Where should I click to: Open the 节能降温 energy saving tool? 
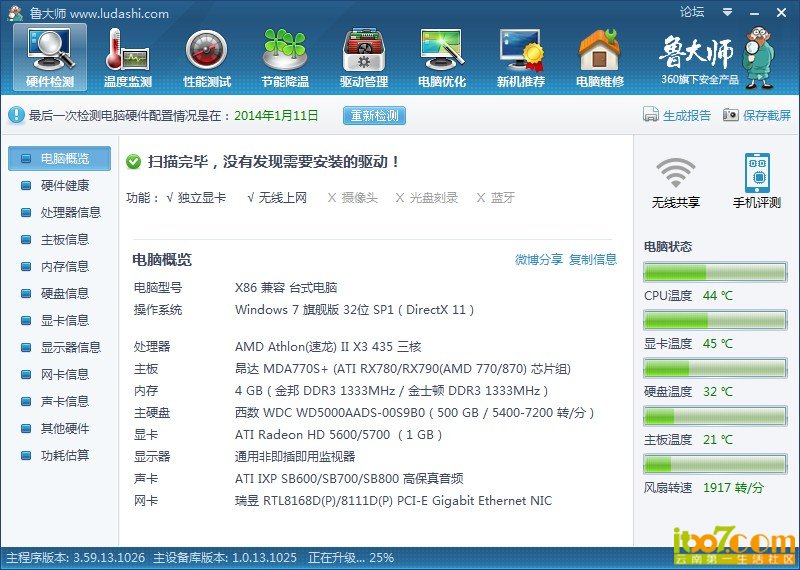285,57
